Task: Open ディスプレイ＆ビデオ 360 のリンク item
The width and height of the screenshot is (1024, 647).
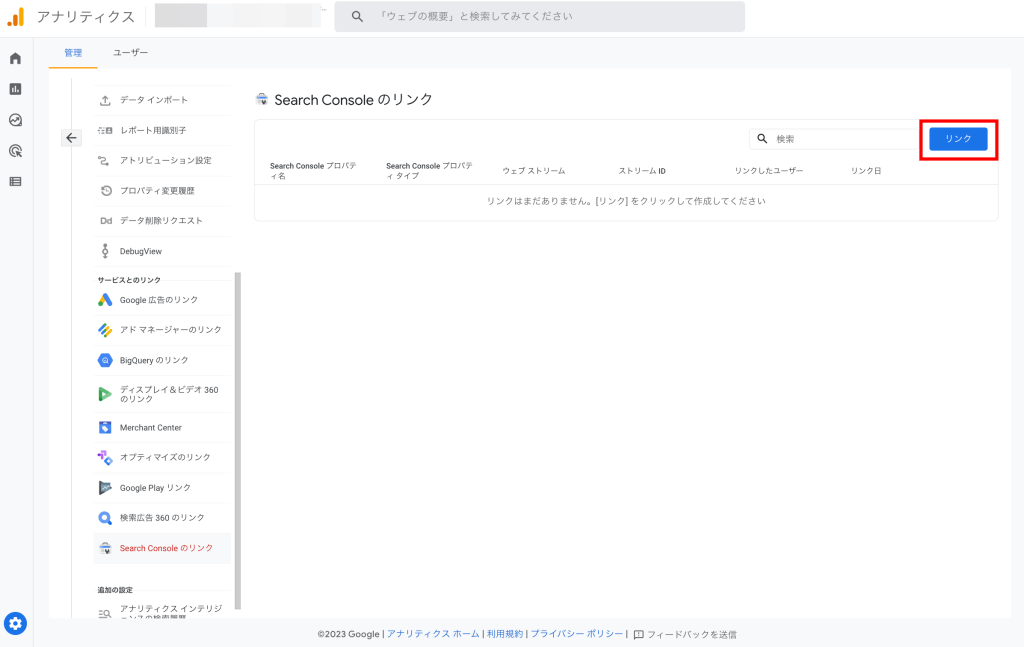Action: pos(162,394)
